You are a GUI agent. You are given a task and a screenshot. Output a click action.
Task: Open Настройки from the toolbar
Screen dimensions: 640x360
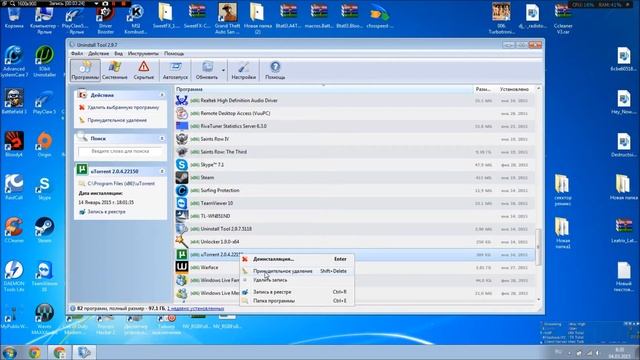244,70
